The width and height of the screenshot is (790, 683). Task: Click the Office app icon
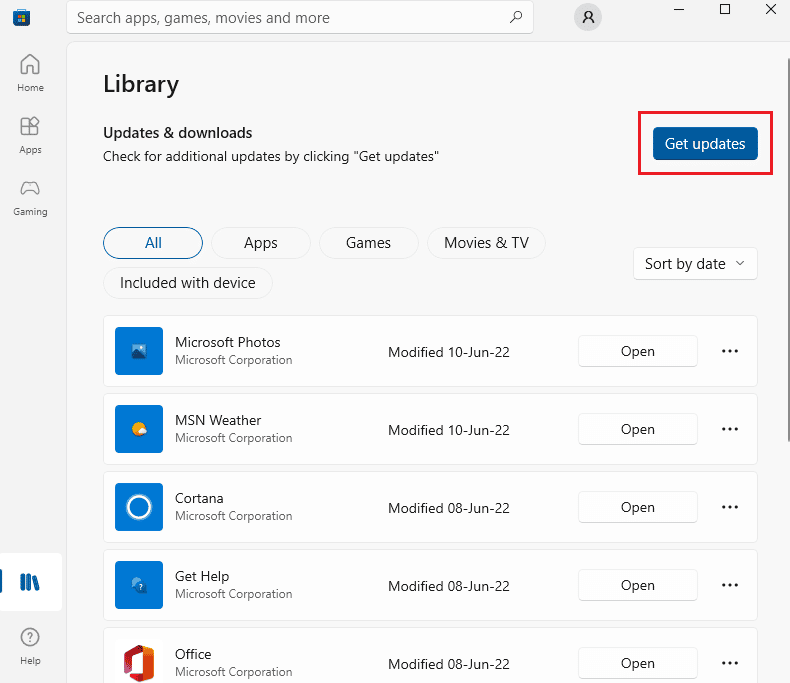click(x=138, y=662)
